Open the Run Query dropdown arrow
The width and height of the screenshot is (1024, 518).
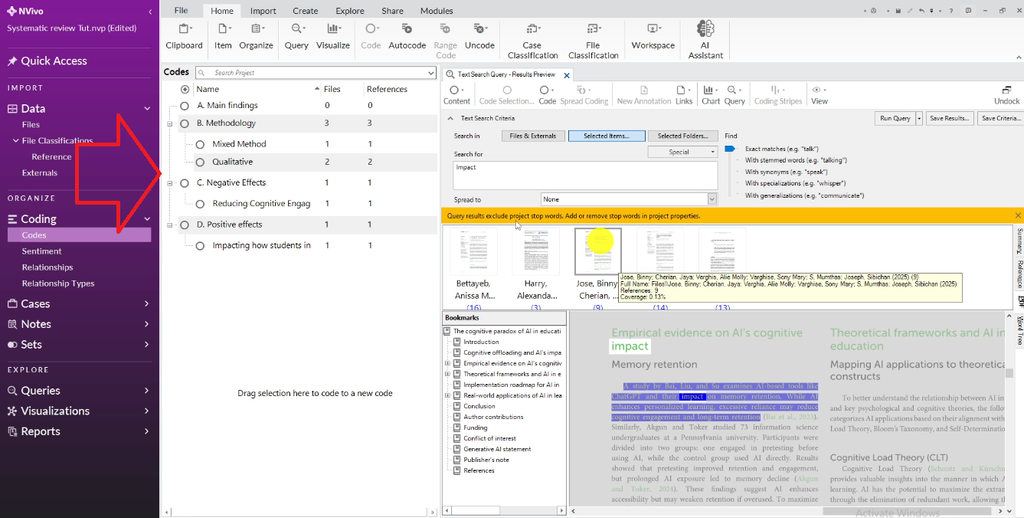tap(919, 118)
